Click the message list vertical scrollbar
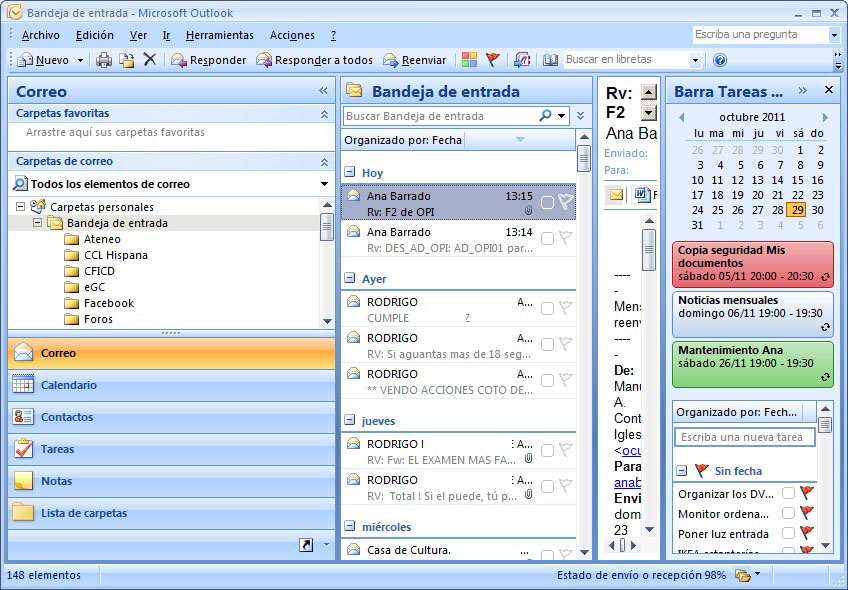848x590 pixels. (584, 346)
